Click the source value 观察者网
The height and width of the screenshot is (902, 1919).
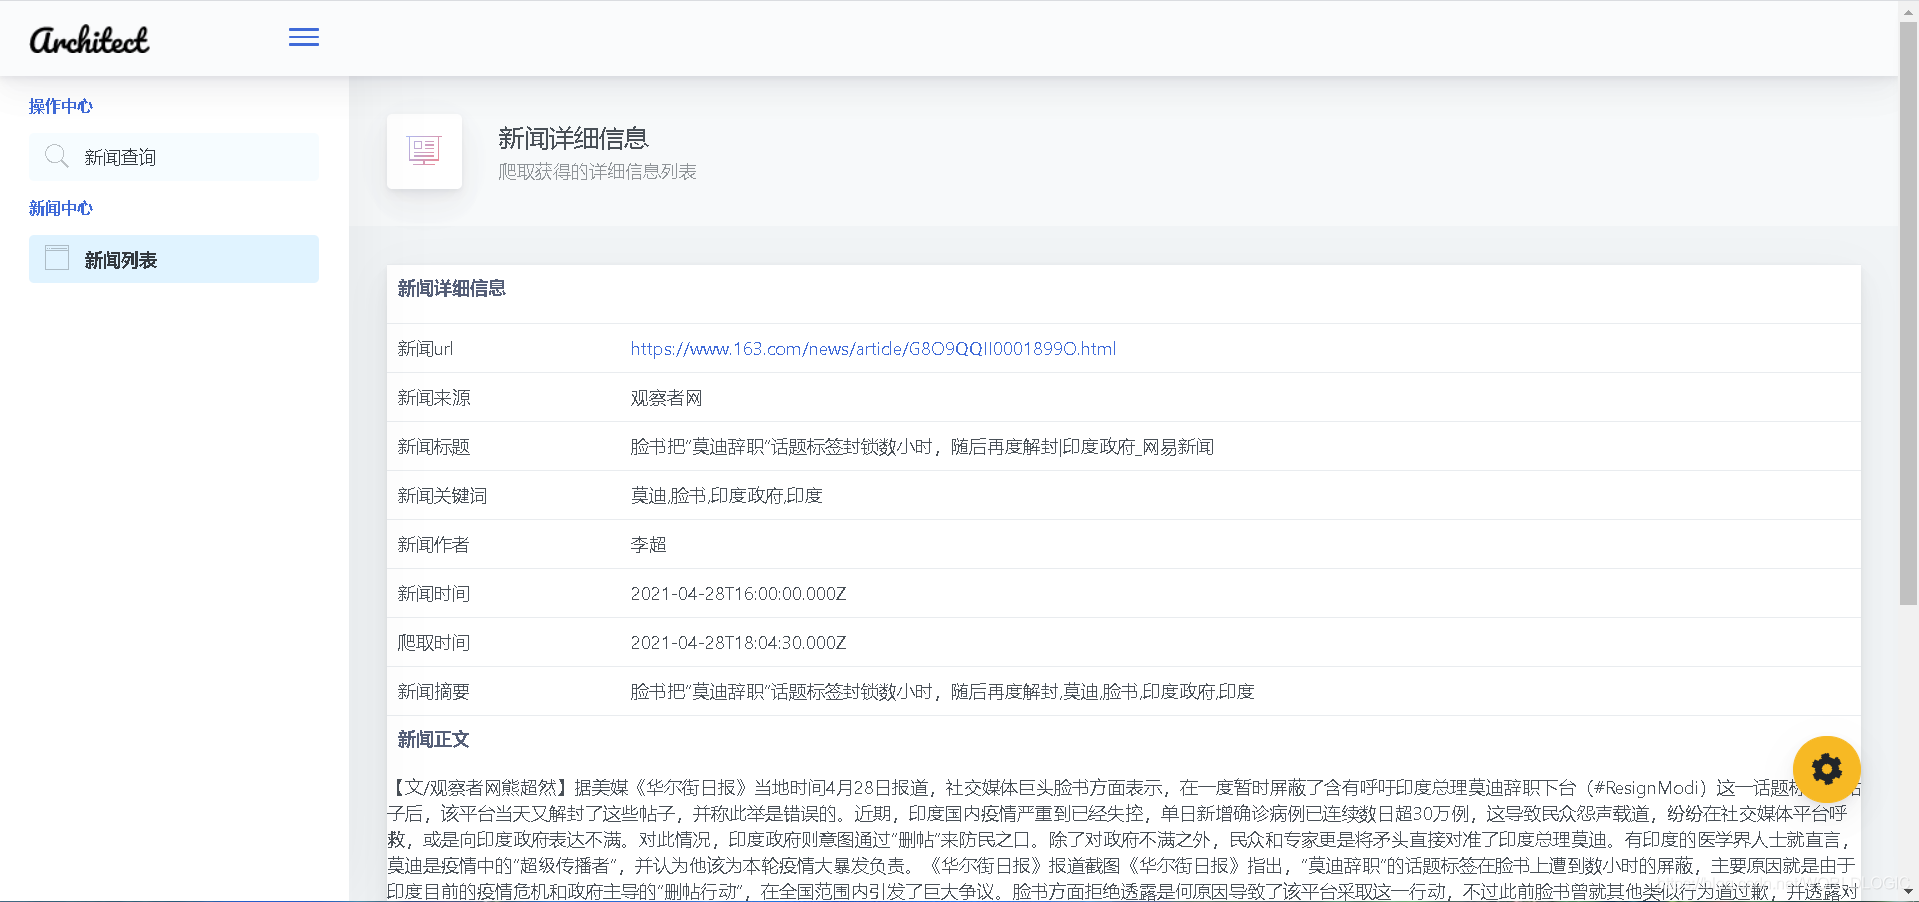coord(666,398)
